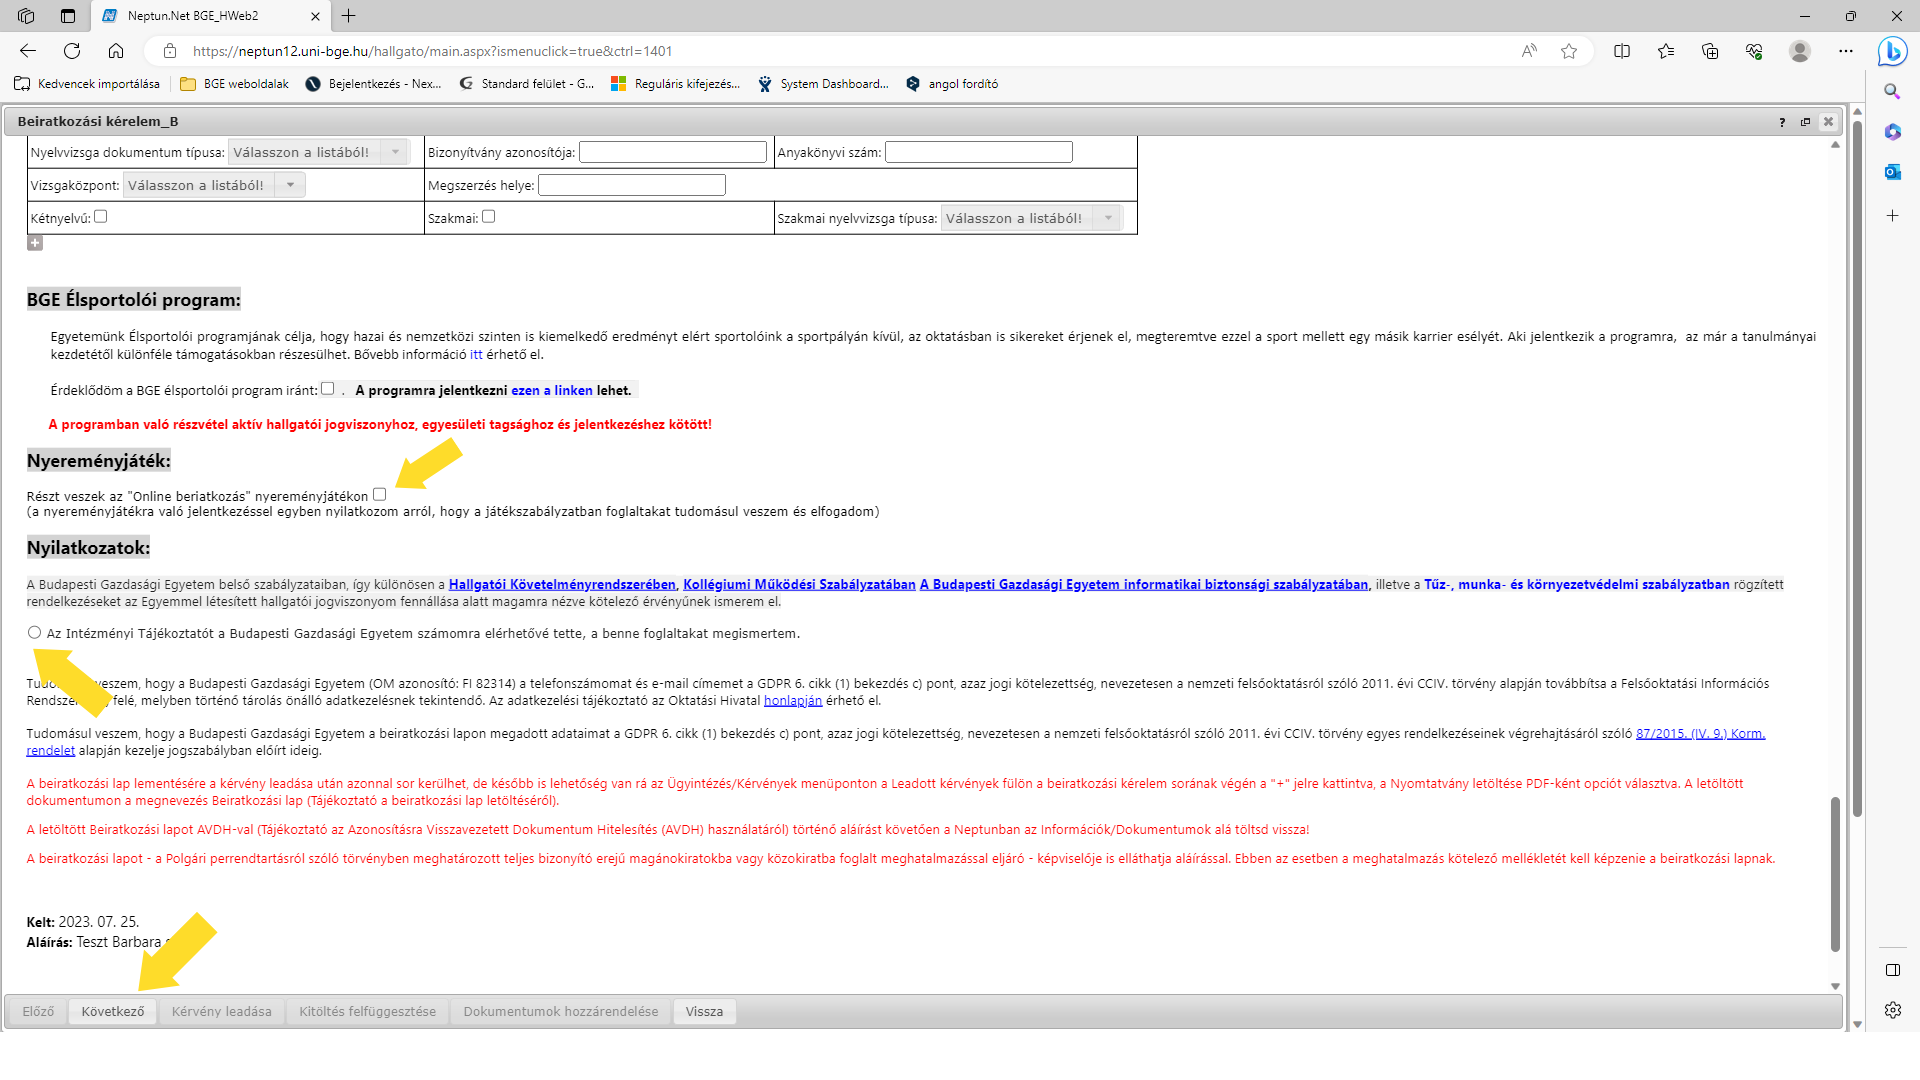Screen dimensions: 1920x1080
Task: Open Szakmai nyelvvizsga típusa dropdown
Action: point(1032,218)
